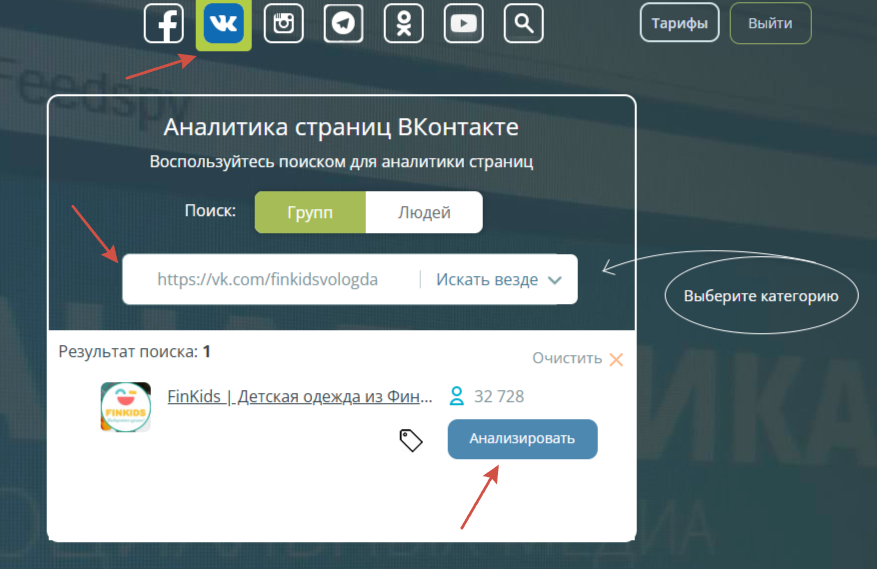Click the tag label icon

[411, 440]
